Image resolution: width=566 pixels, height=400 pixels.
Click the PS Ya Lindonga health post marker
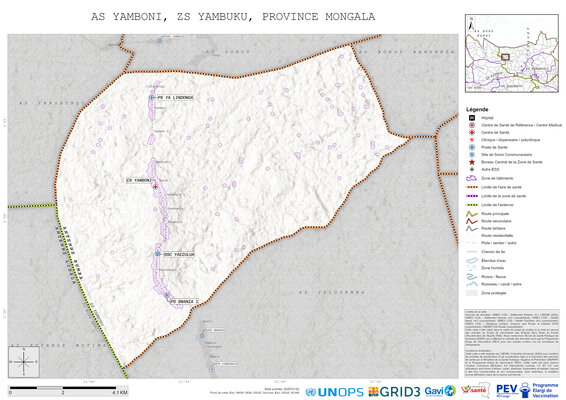(x=152, y=98)
